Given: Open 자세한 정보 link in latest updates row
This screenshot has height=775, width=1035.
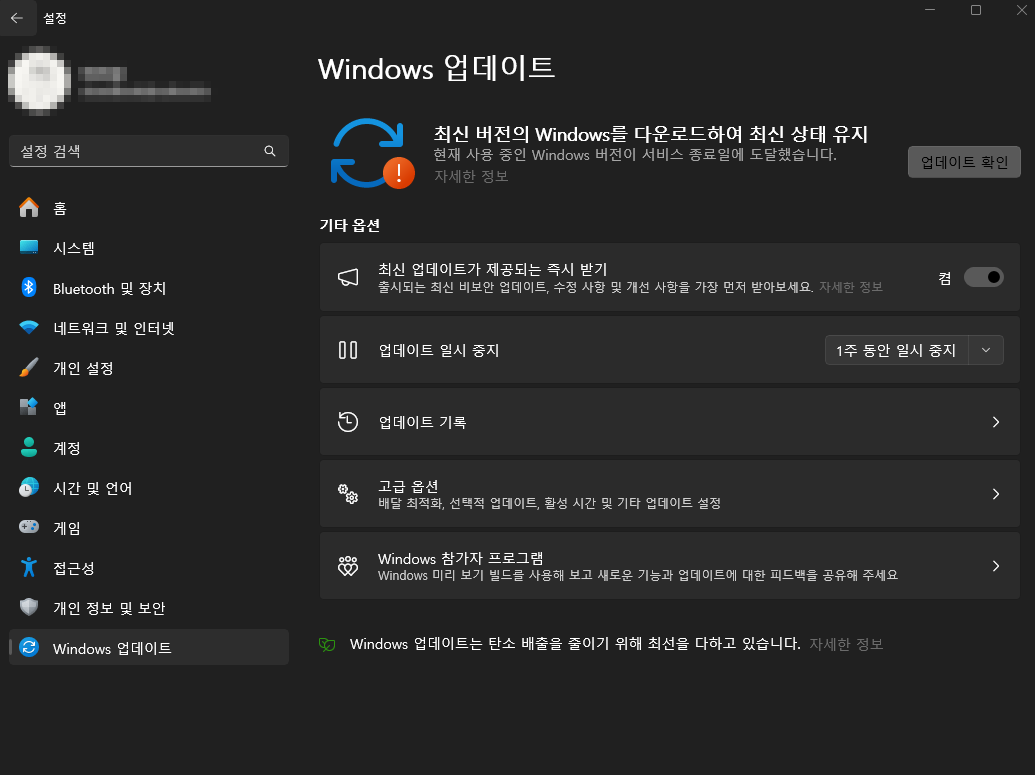Looking at the screenshot, I should 851,287.
